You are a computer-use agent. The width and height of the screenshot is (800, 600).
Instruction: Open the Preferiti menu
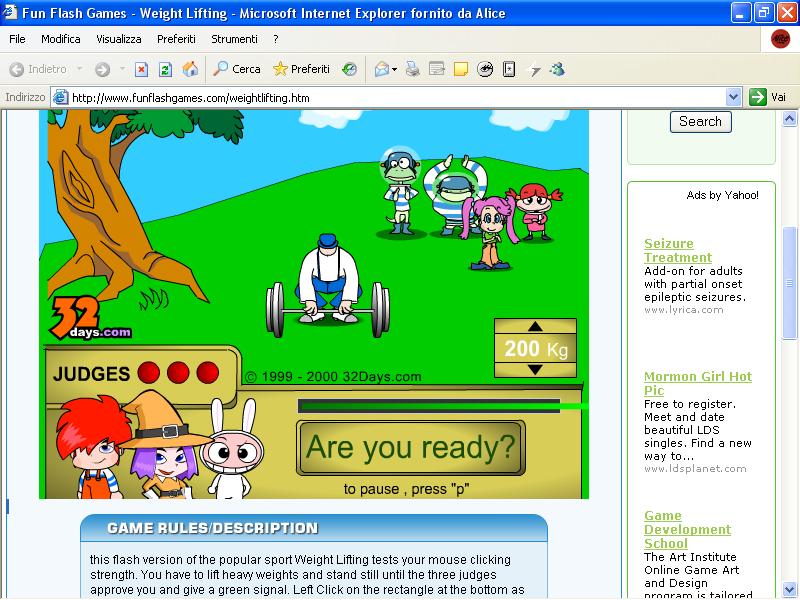coord(176,39)
